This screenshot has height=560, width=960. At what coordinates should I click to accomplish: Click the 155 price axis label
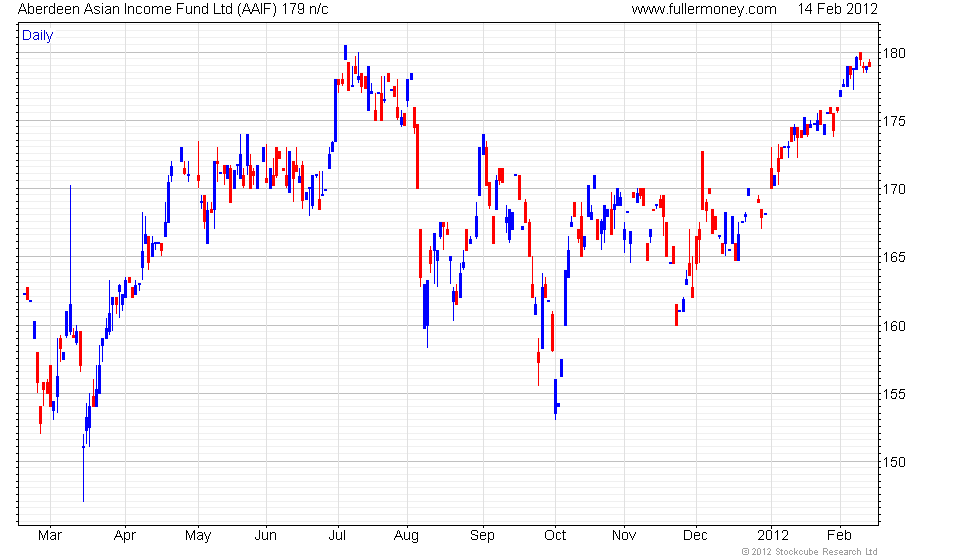point(893,394)
